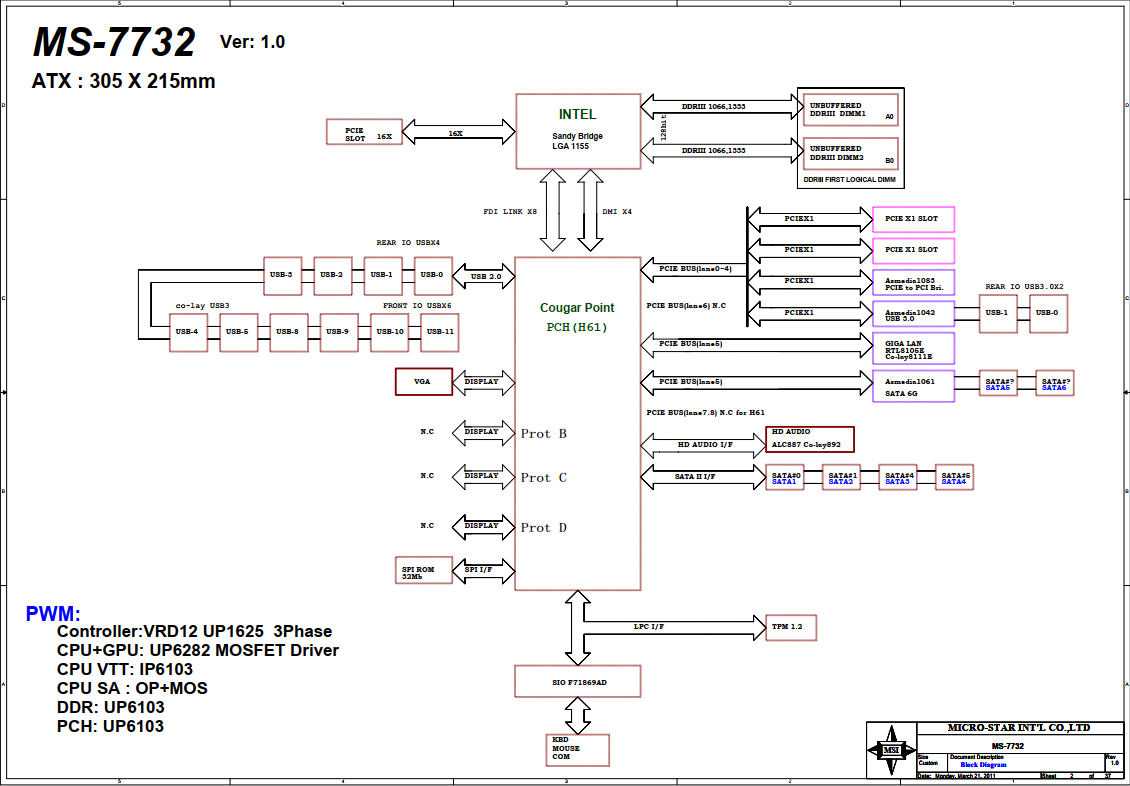The image size is (1130, 786).
Task: Click the GIGA LAN RTL8105E block
Action: [x=914, y=348]
